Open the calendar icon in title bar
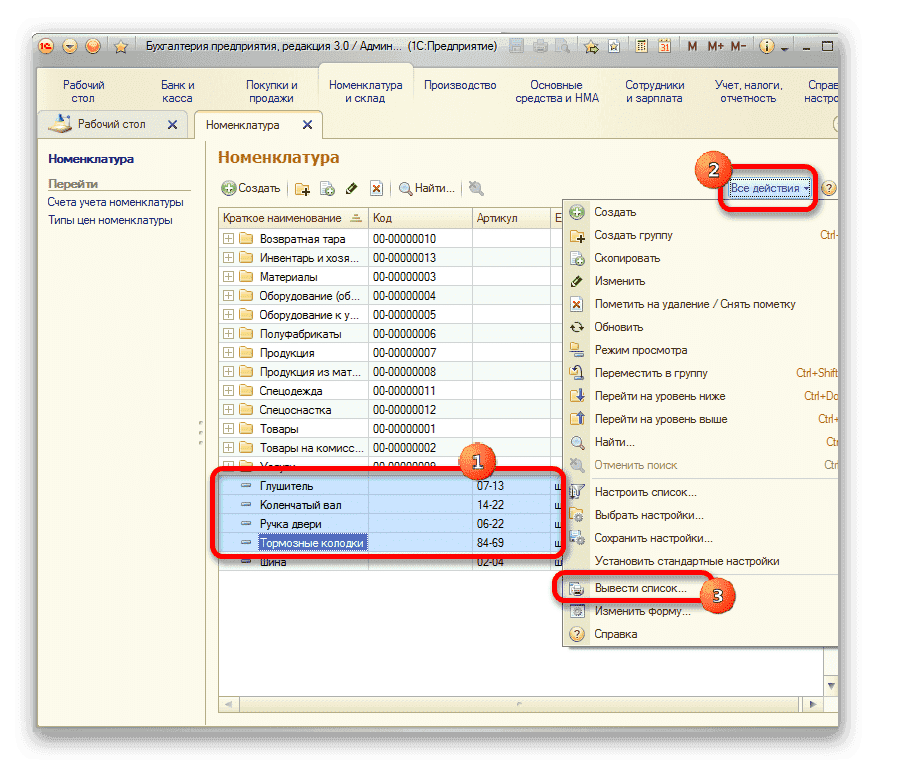This screenshot has height=764, width=897. click(x=665, y=46)
